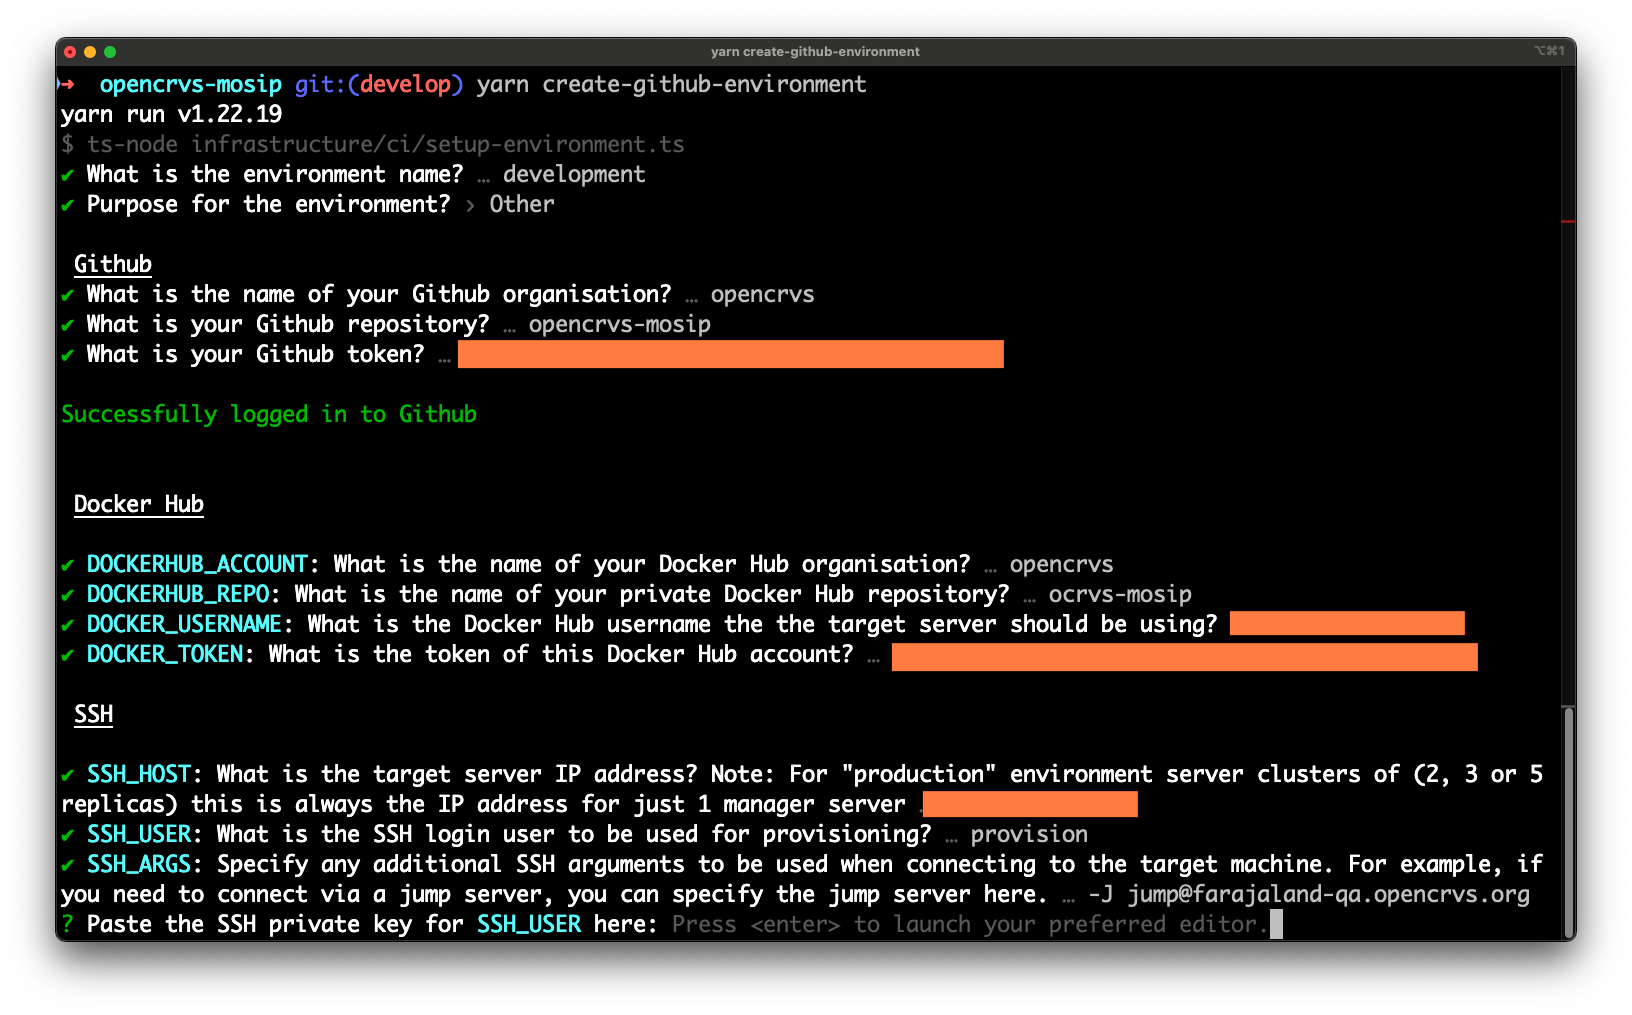Click the yellow minimize window button
This screenshot has width=1632, height=1015.
[x=90, y=52]
